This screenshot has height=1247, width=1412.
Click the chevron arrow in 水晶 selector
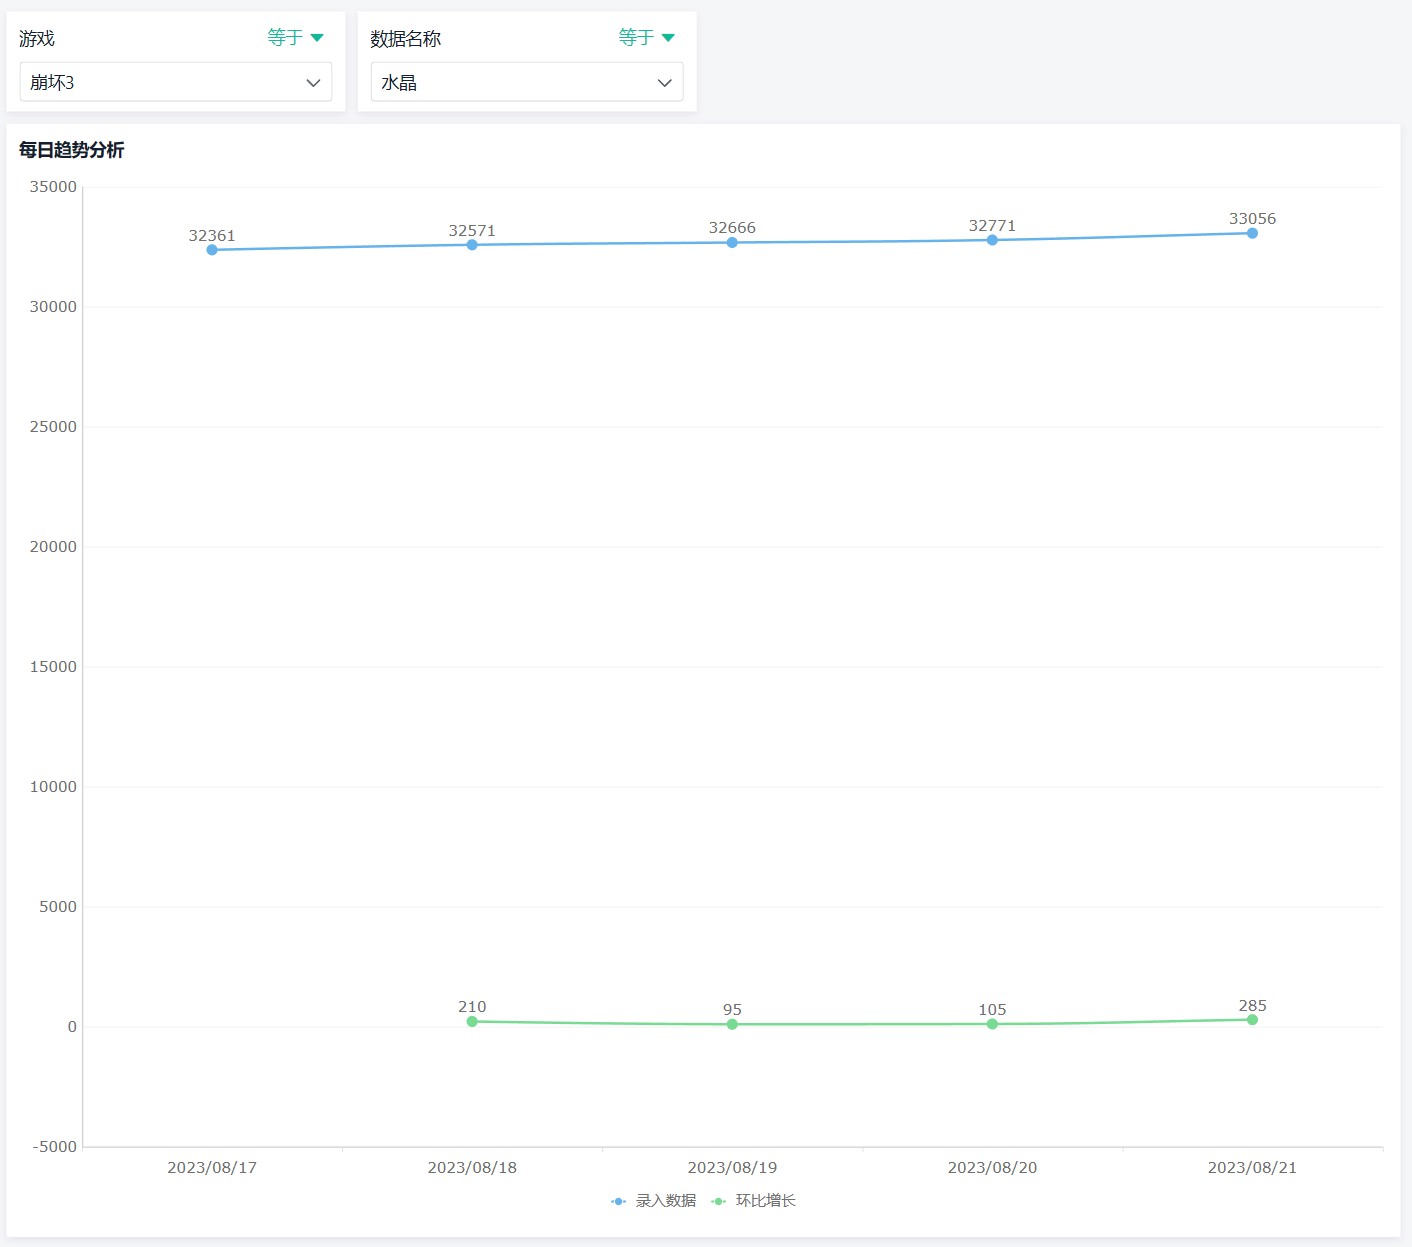click(664, 83)
